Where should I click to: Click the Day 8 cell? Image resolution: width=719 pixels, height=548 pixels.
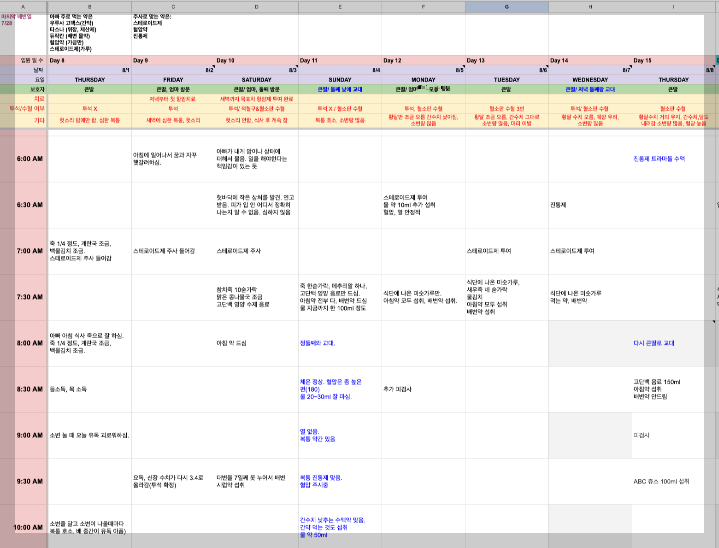coord(89,60)
